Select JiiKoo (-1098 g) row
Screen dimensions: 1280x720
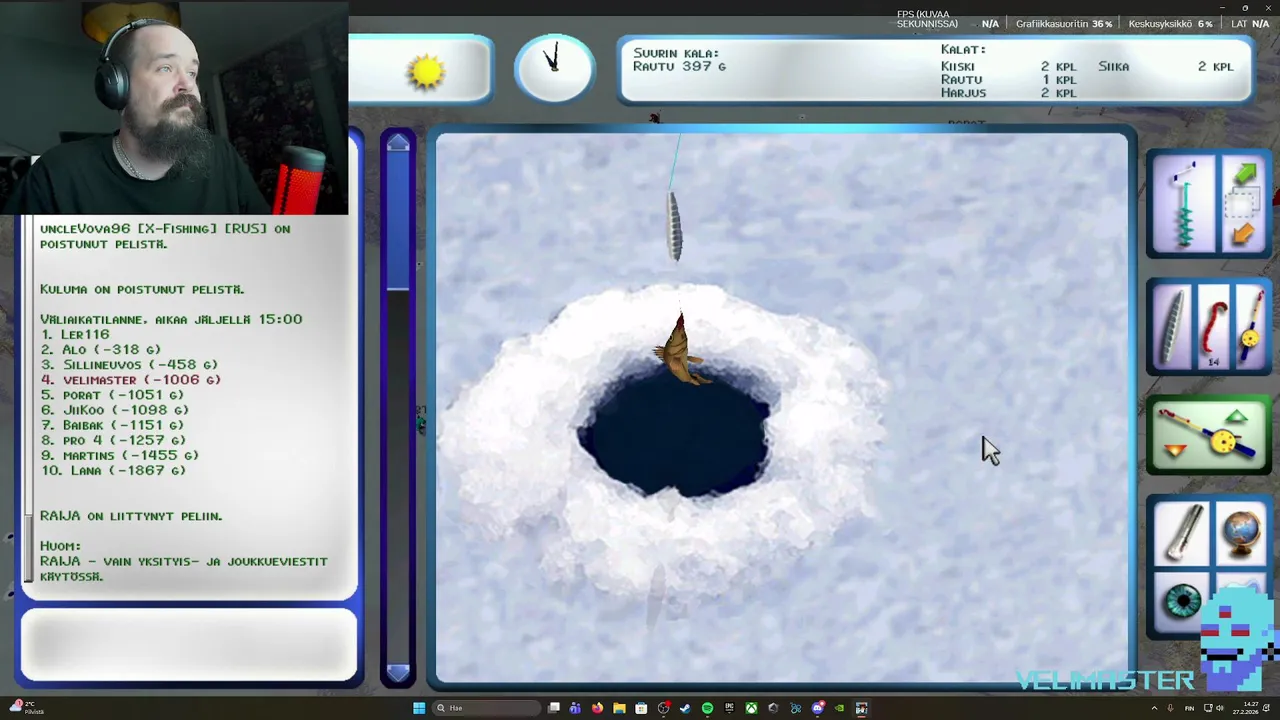(x=114, y=409)
